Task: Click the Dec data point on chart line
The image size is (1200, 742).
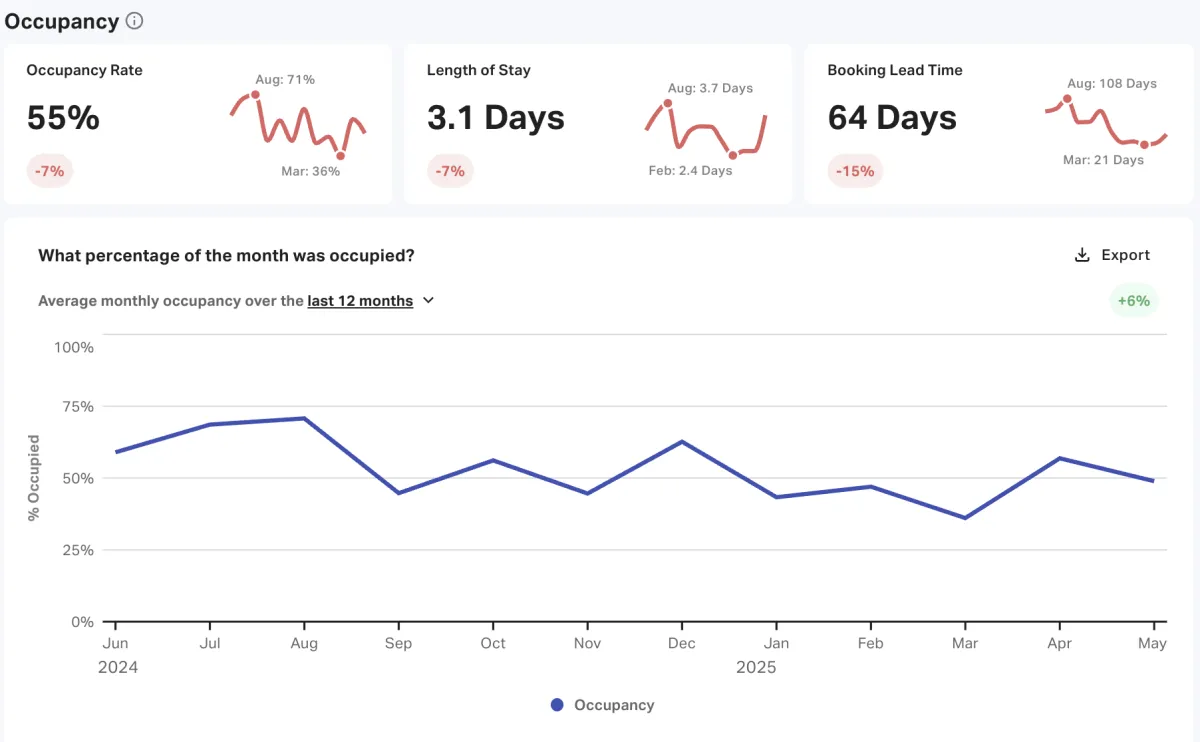Action: [681, 441]
